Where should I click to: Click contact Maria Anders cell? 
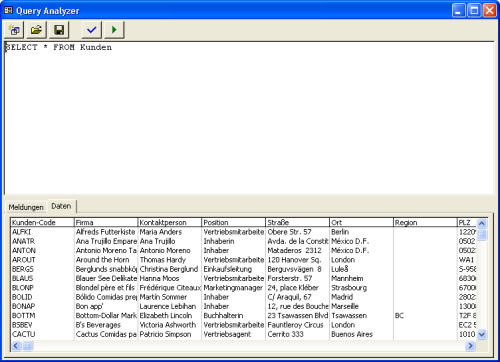(x=170, y=232)
